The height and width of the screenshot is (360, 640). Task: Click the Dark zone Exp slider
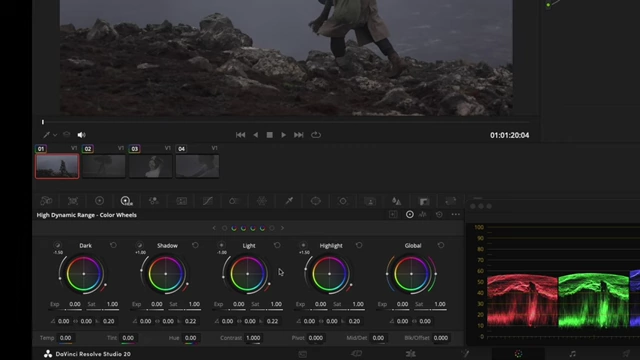pyautogui.click(x=65, y=310)
